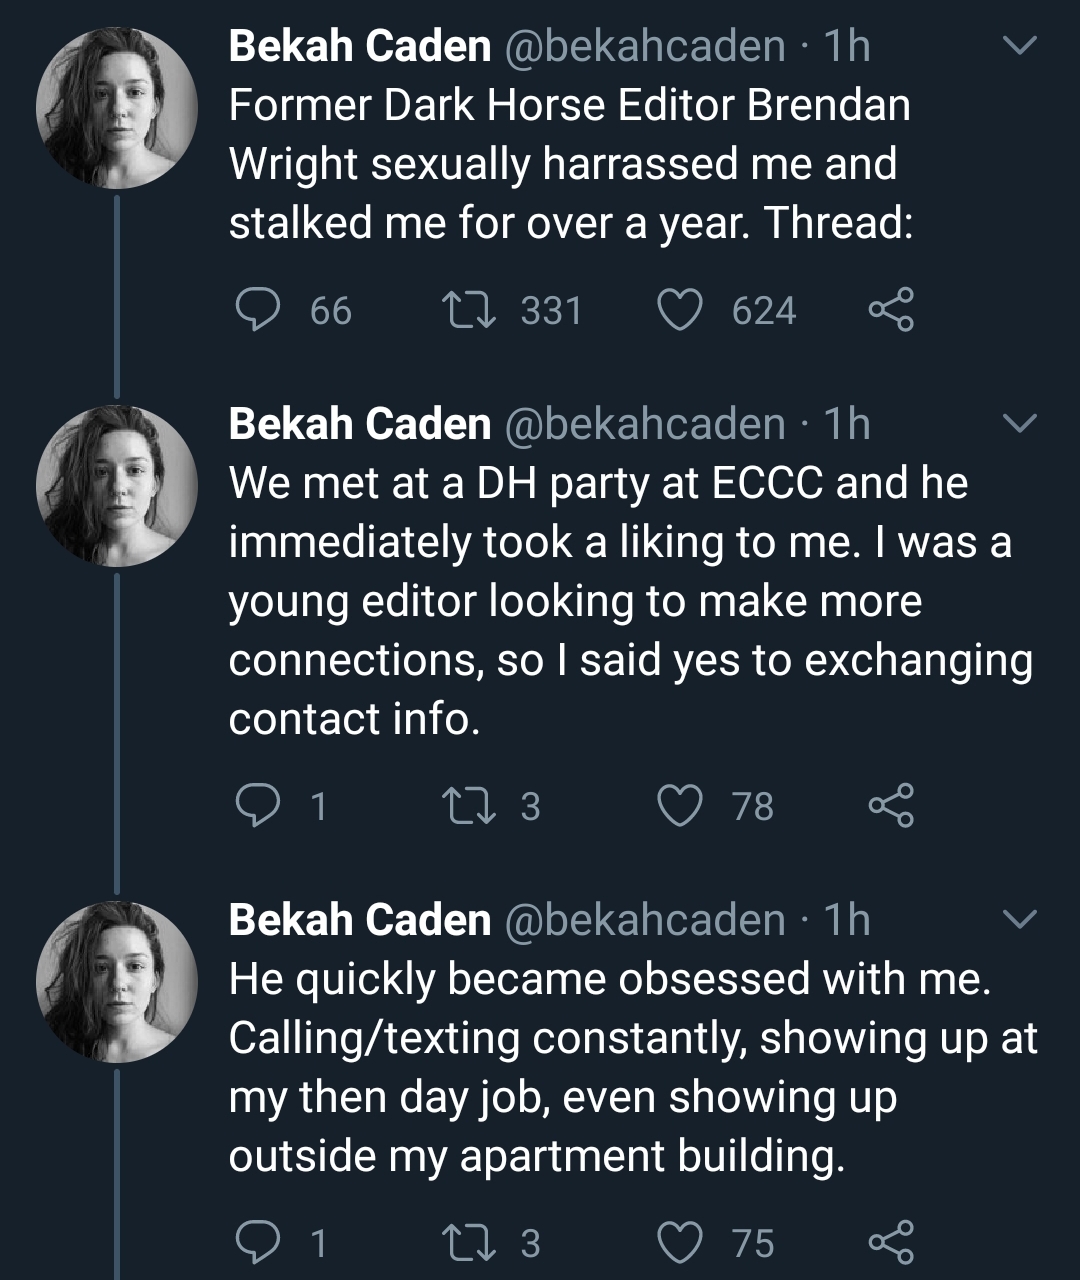Screen dimensions: 1080x1280
Task: Open options chevron on third tweet
Action: point(1020,919)
